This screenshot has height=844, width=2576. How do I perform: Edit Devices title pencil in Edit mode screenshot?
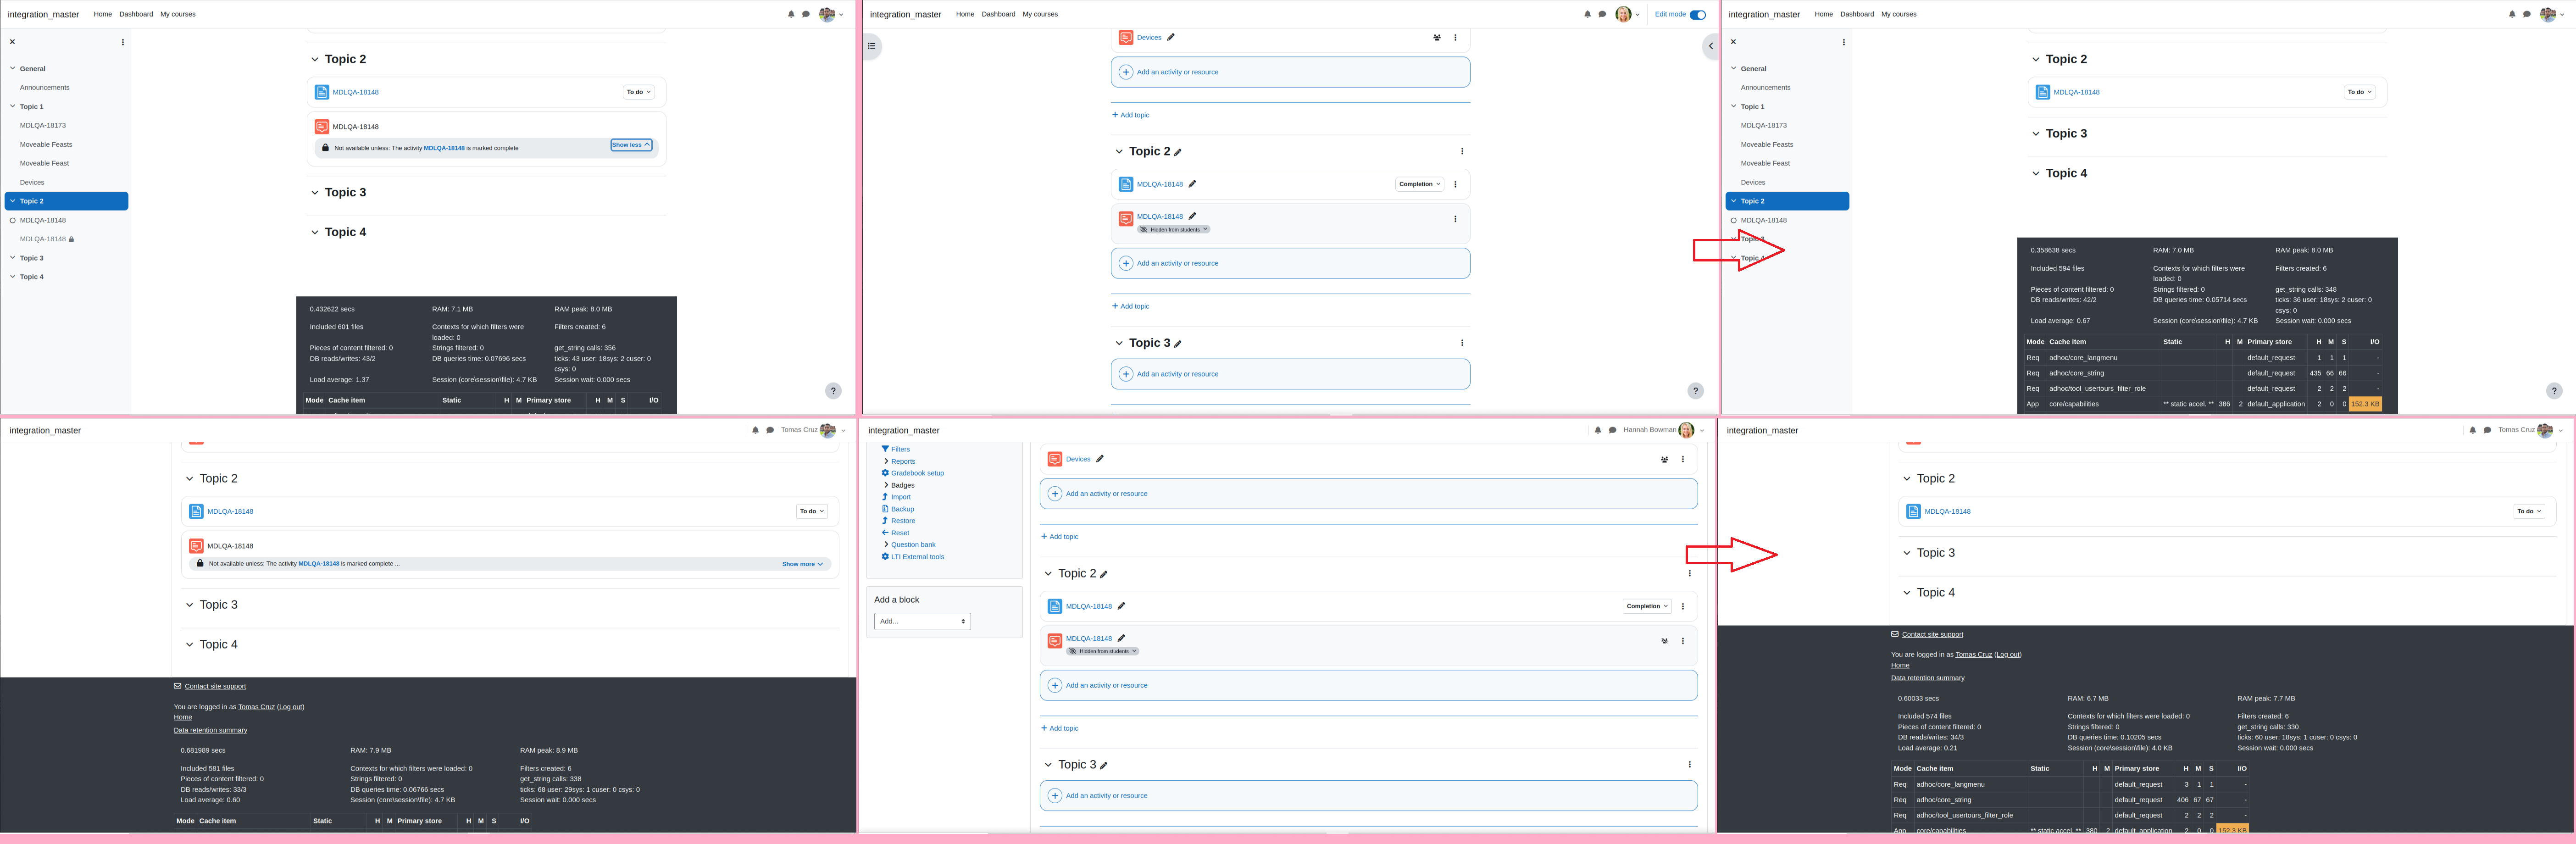(x=1171, y=37)
